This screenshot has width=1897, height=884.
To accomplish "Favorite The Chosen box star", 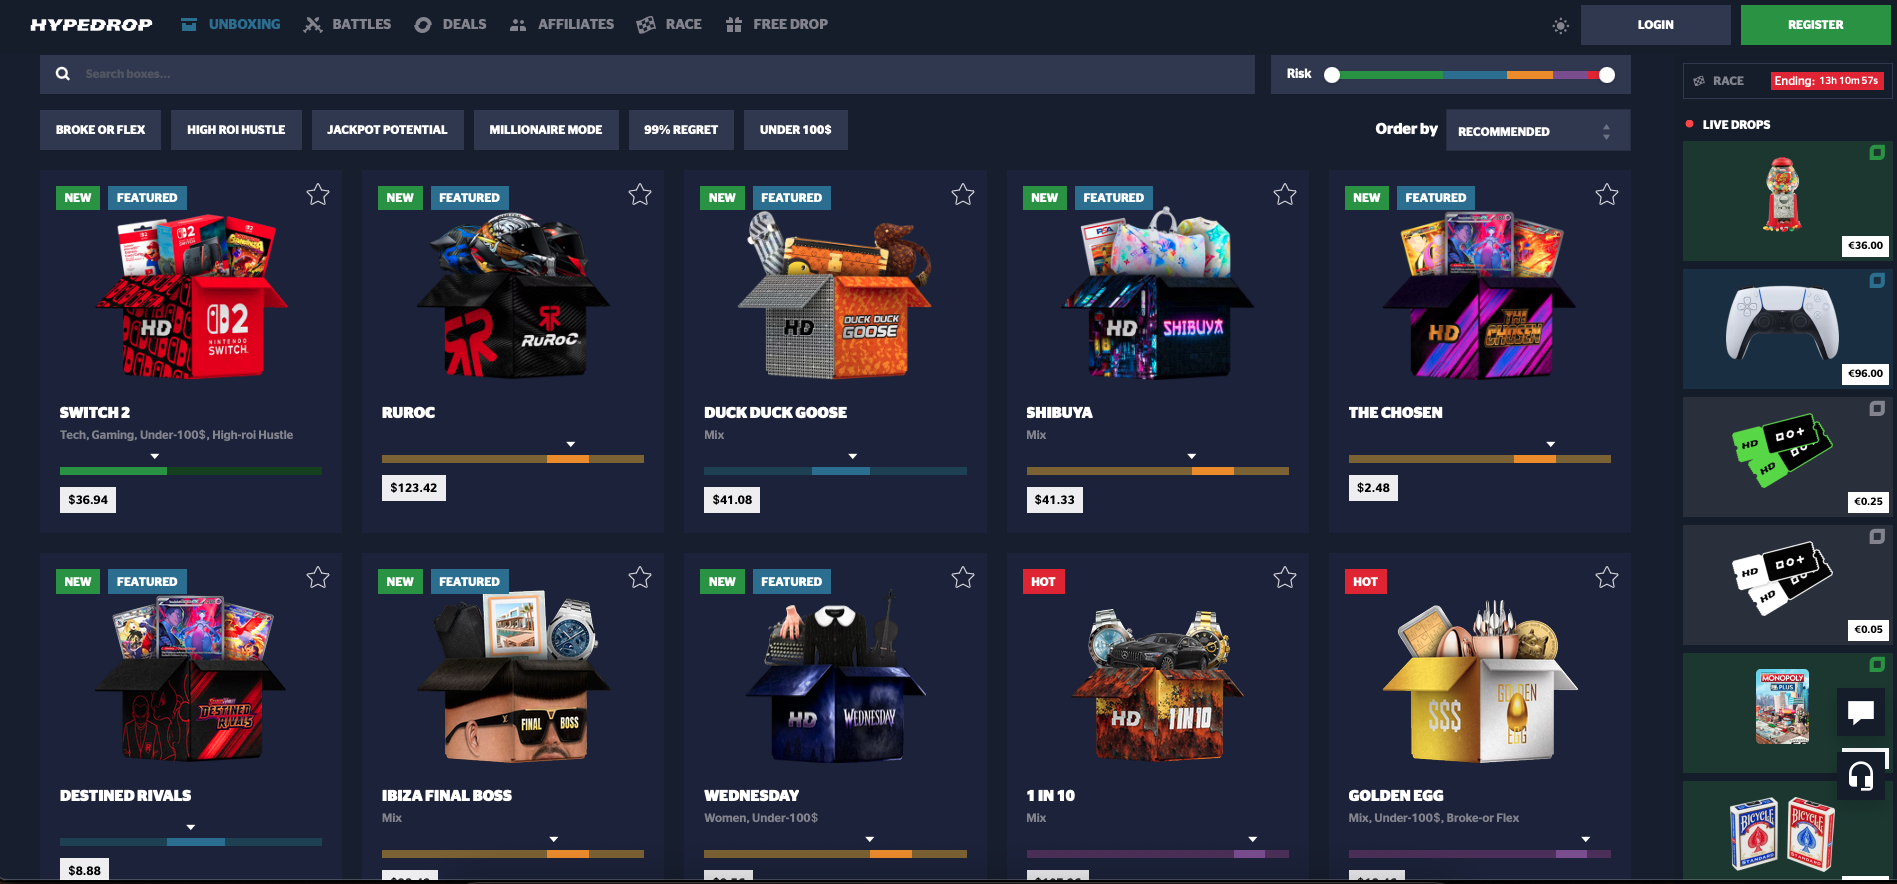I will click(1607, 195).
